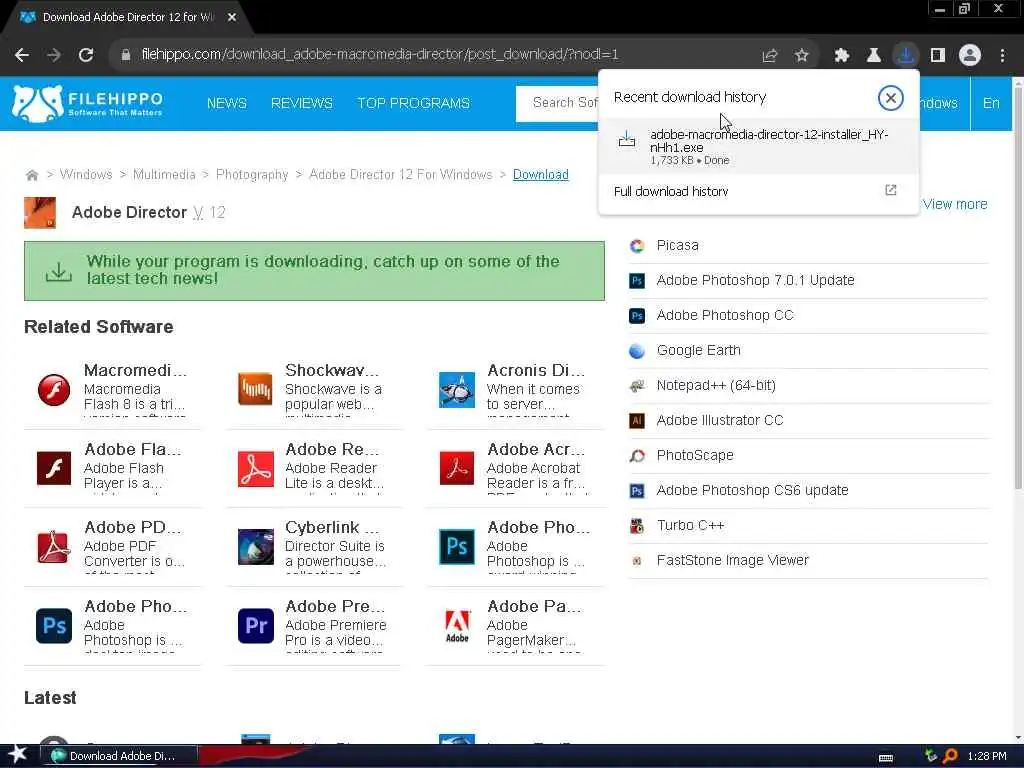Switch to Download Adobe Di... taskbar item

tap(121, 756)
